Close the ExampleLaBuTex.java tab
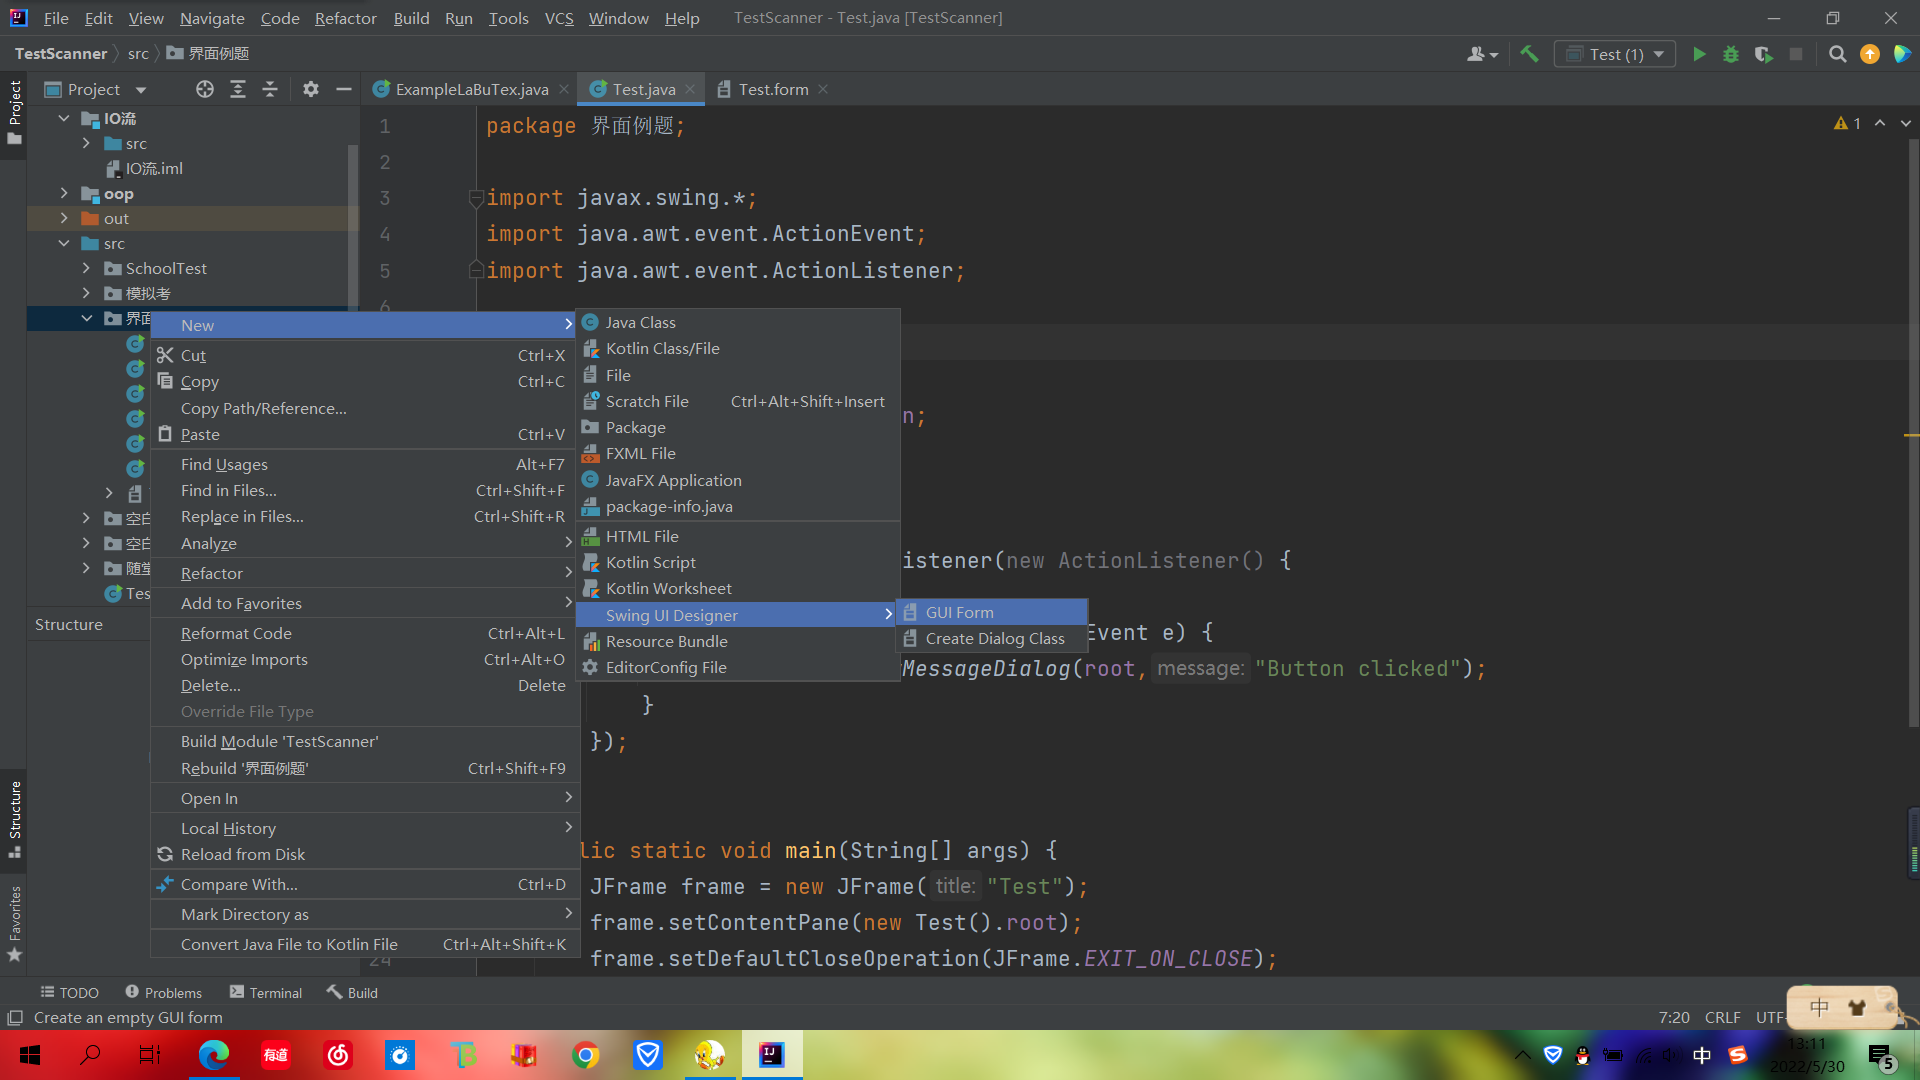 pyautogui.click(x=564, y=89)
